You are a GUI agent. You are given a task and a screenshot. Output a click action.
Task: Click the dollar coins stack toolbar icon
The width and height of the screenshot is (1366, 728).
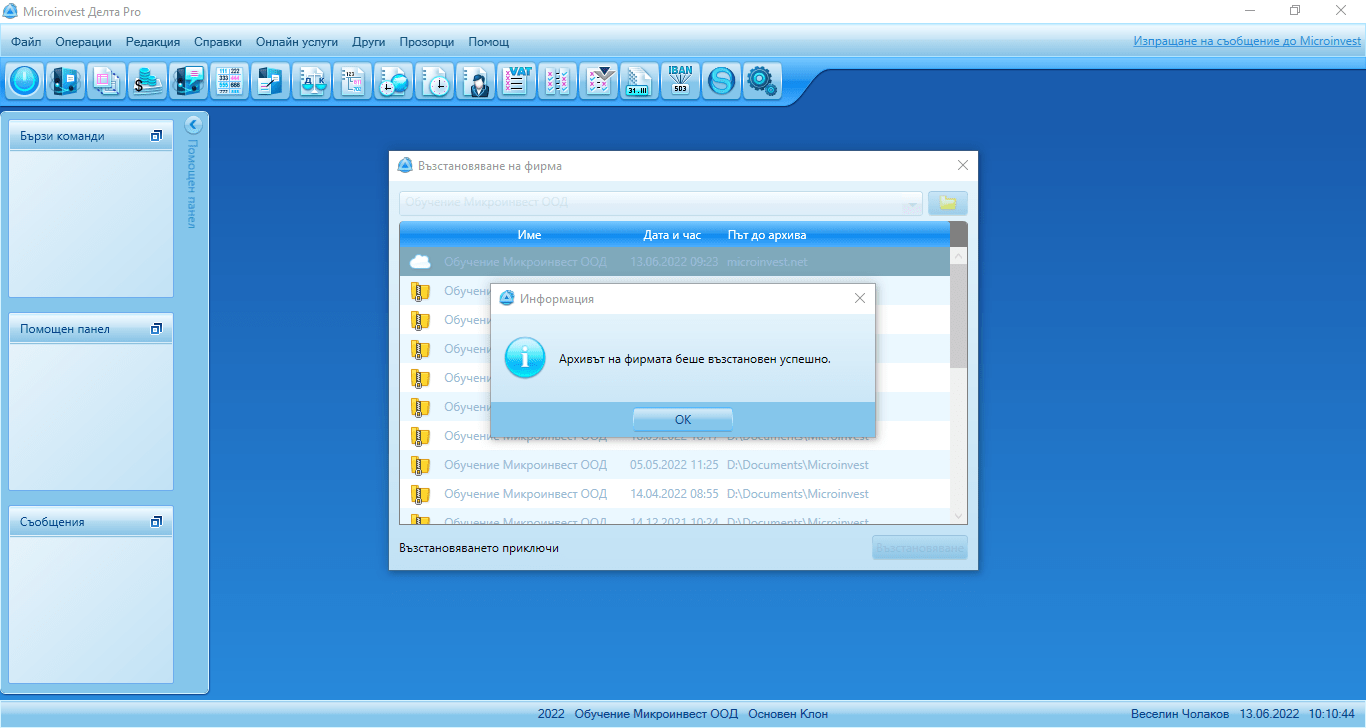pos(149,81)
